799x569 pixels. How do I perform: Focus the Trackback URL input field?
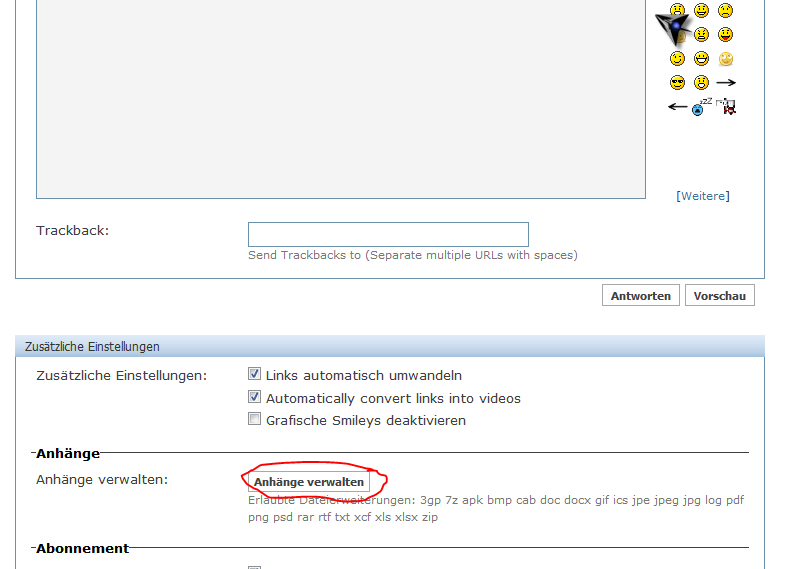click(388, 234)
